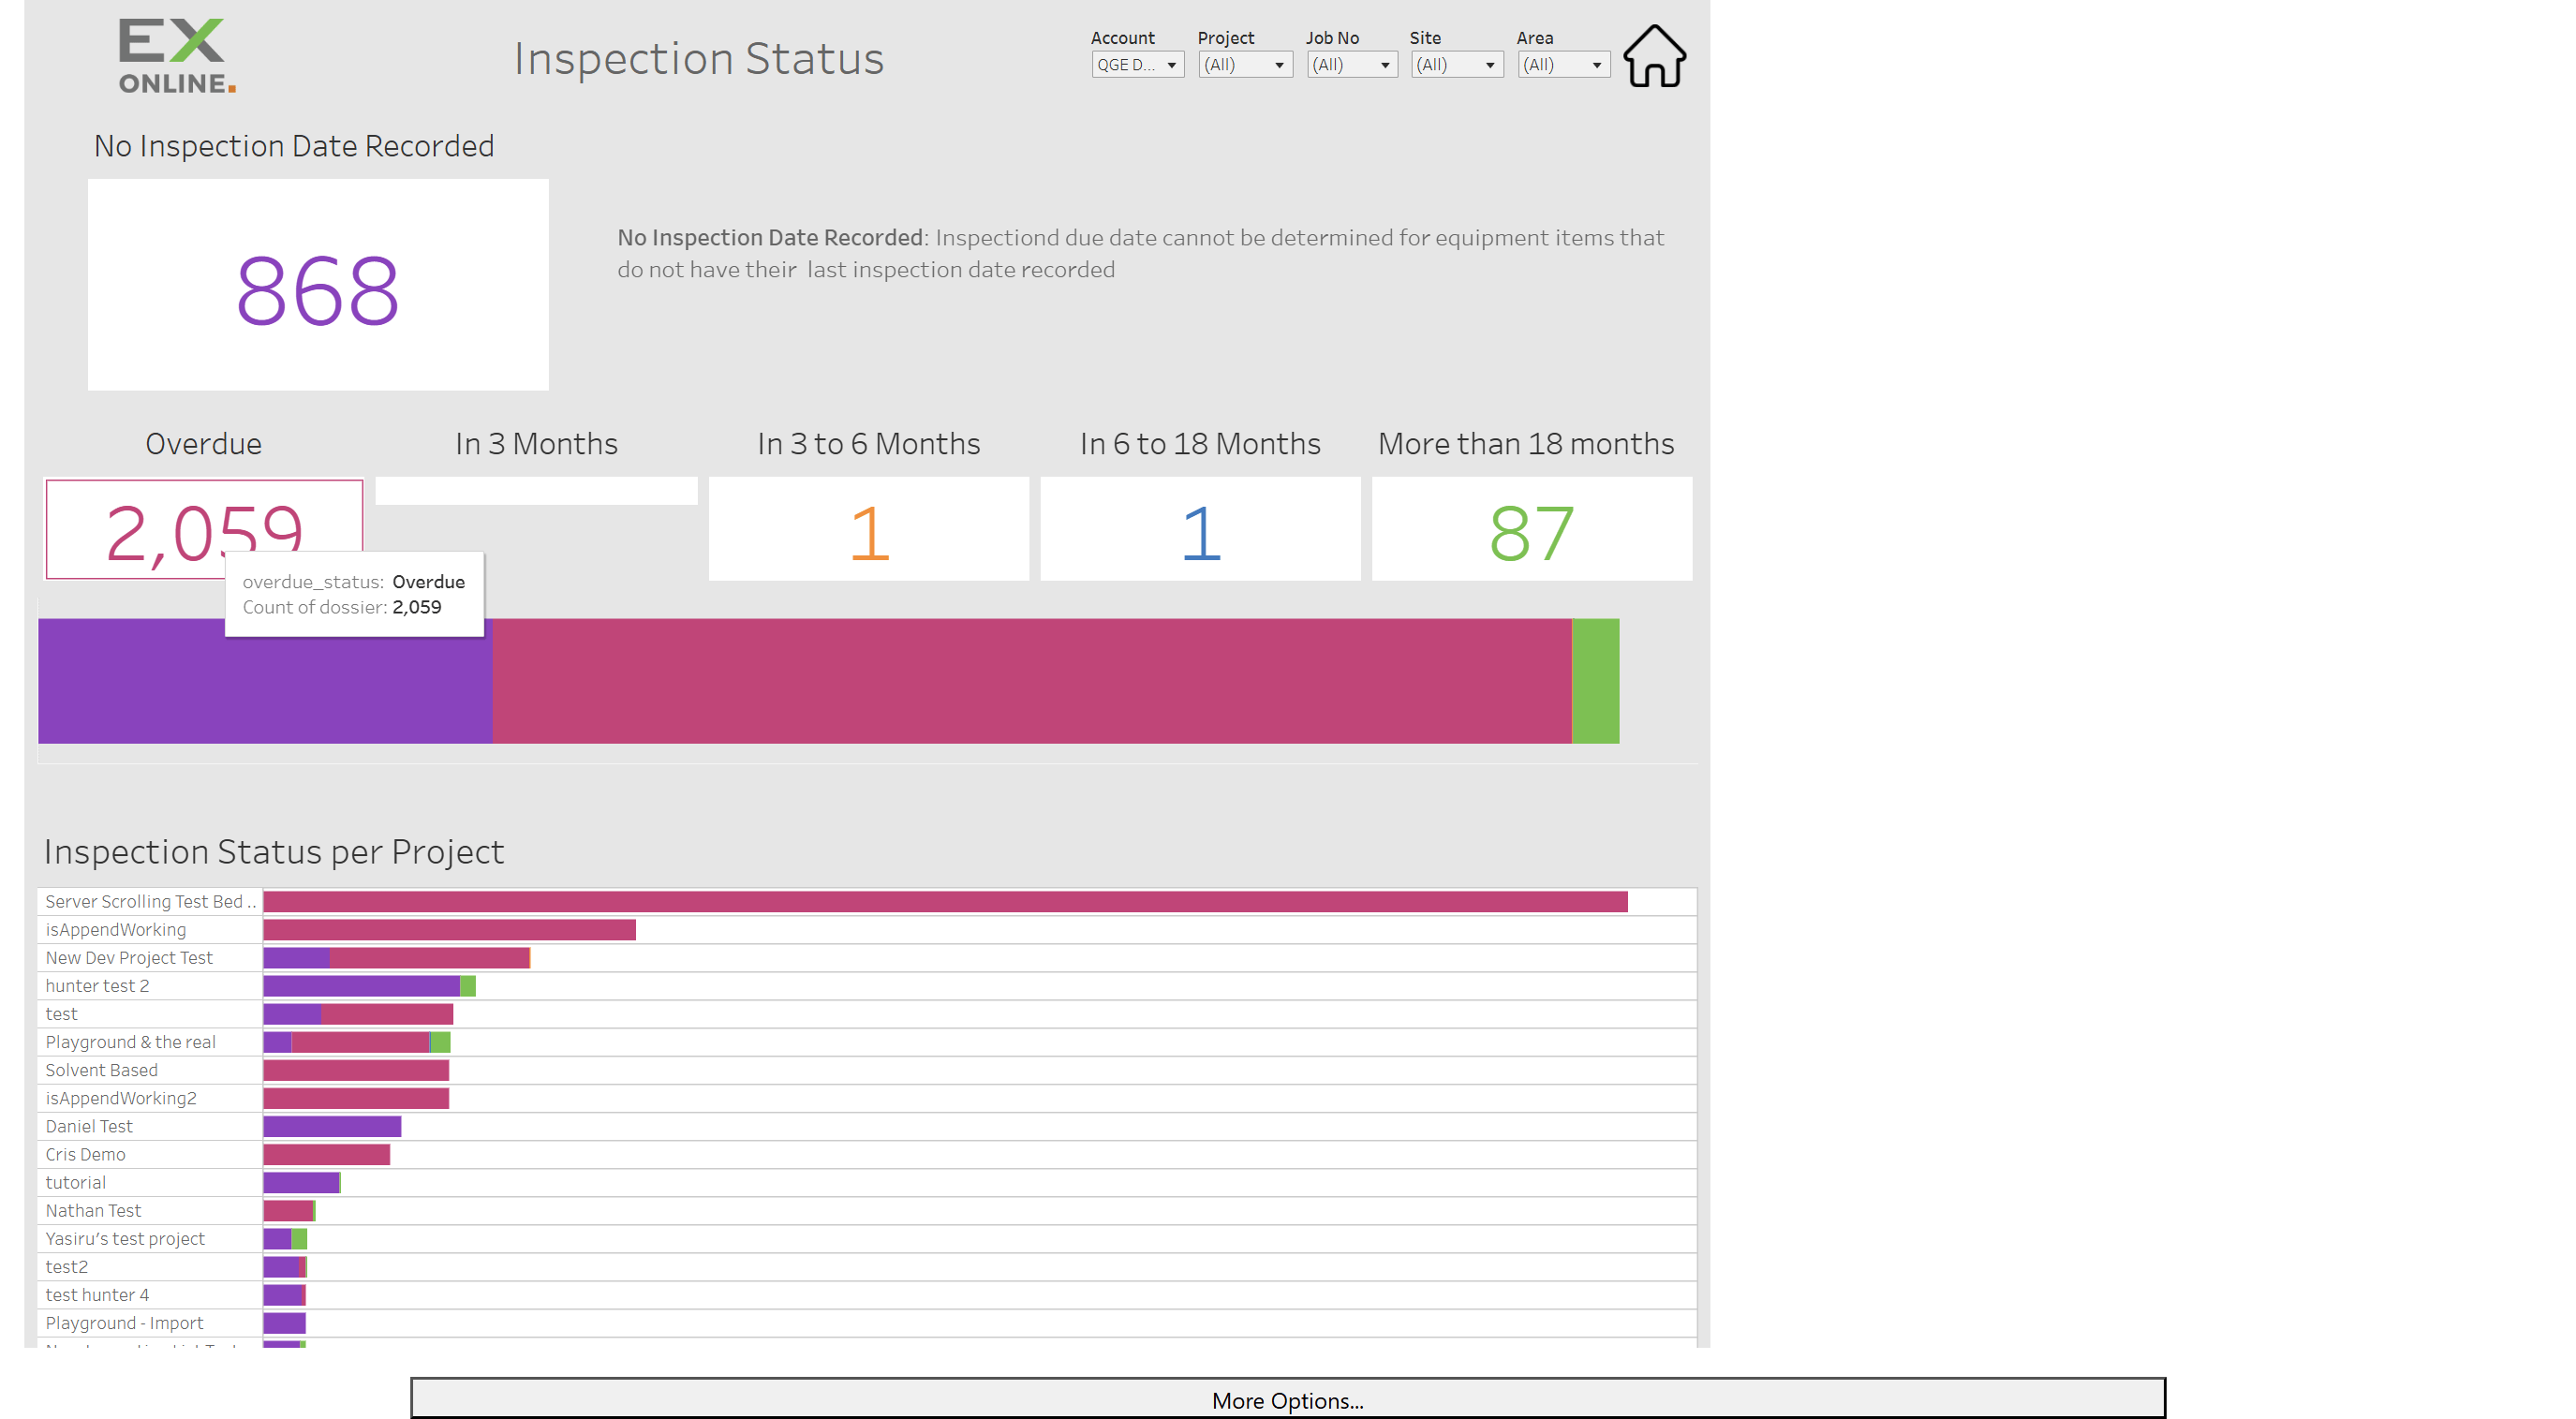Select the Overdue 2,059 tile
The height and width of the screenshot is (1419, 2576).
(x=204, y=529)
